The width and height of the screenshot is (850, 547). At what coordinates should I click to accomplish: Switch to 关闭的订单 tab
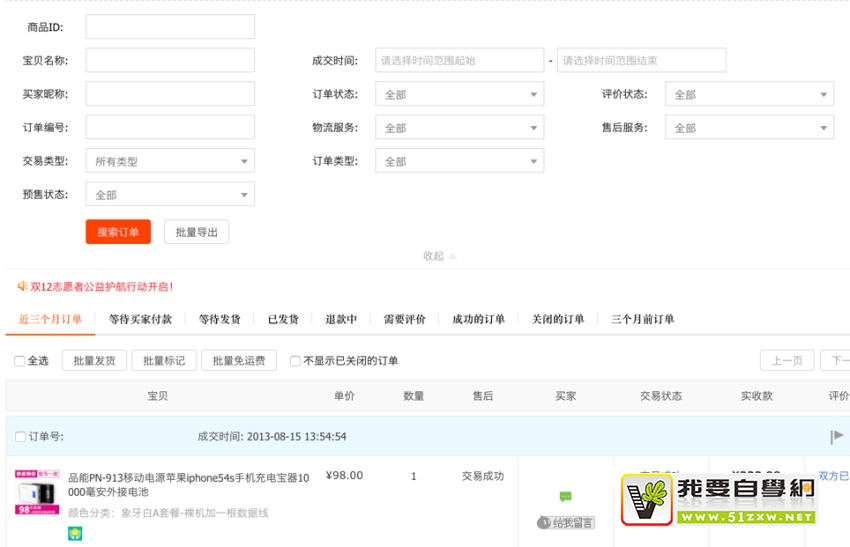click(x=558, y=319)
